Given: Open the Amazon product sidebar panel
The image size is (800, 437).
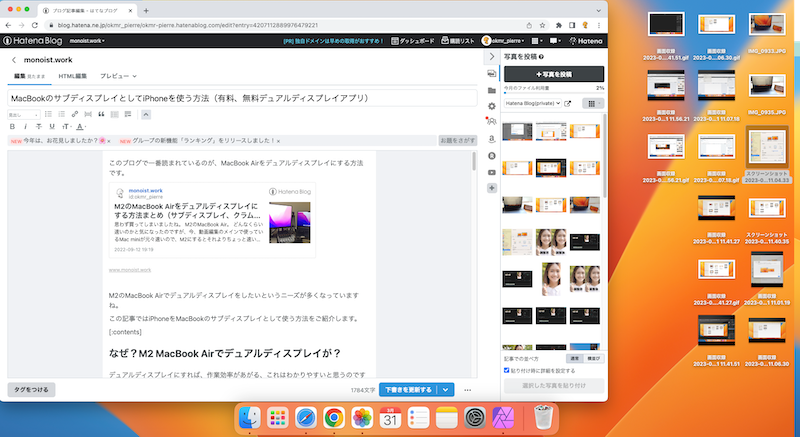Looking at the screenshot, I should pos(492,139).
